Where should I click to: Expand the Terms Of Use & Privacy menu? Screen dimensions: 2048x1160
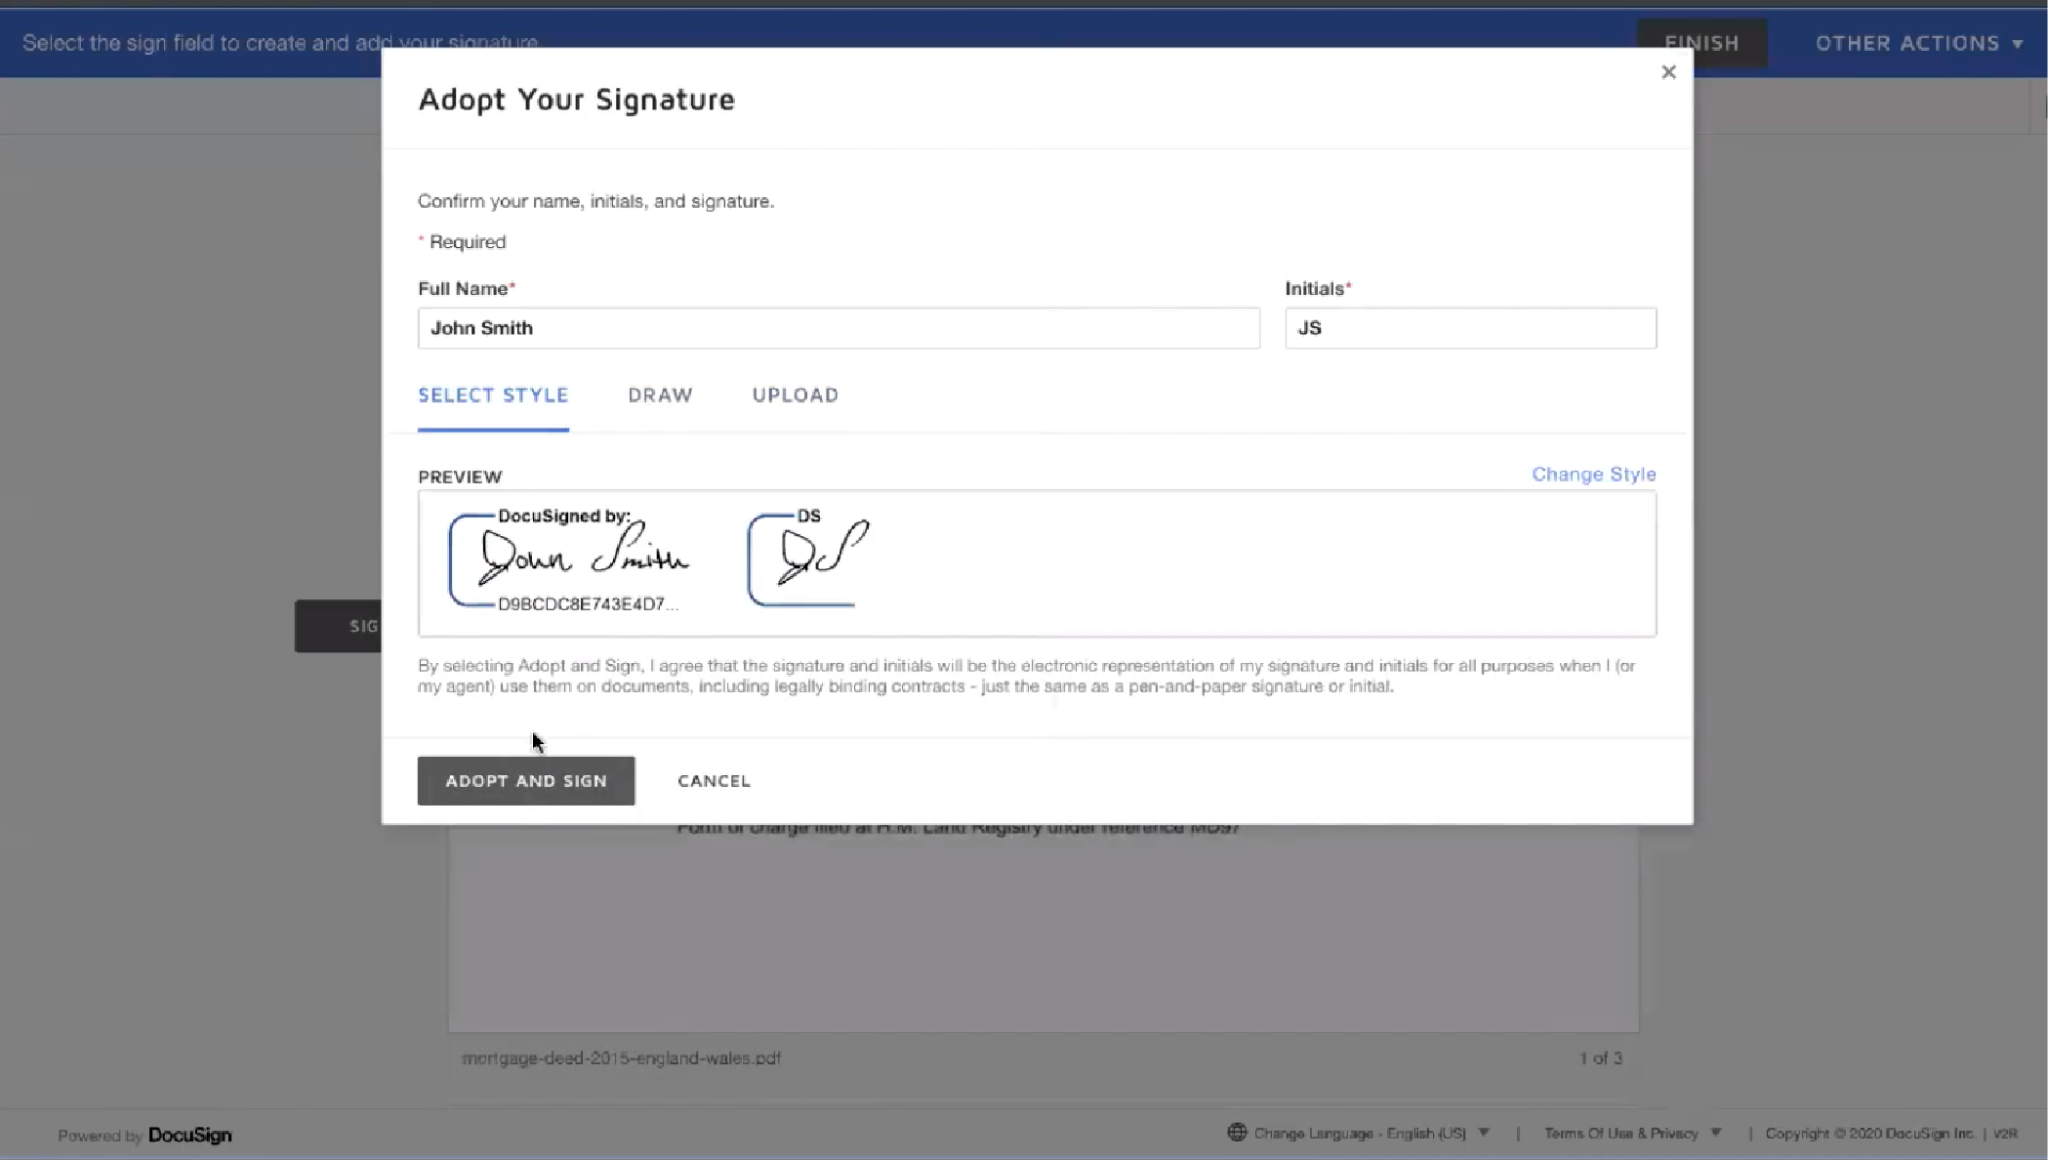coord(1717,1132)
